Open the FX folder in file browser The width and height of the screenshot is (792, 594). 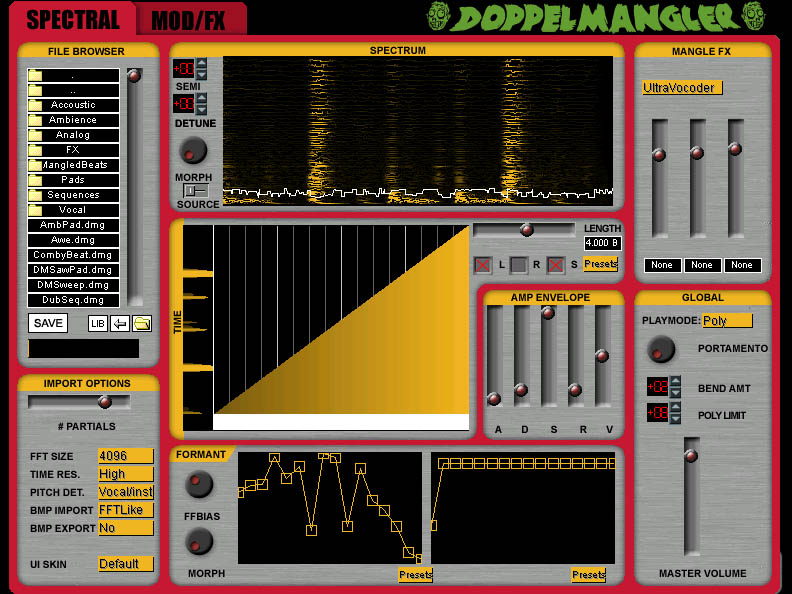73,150
